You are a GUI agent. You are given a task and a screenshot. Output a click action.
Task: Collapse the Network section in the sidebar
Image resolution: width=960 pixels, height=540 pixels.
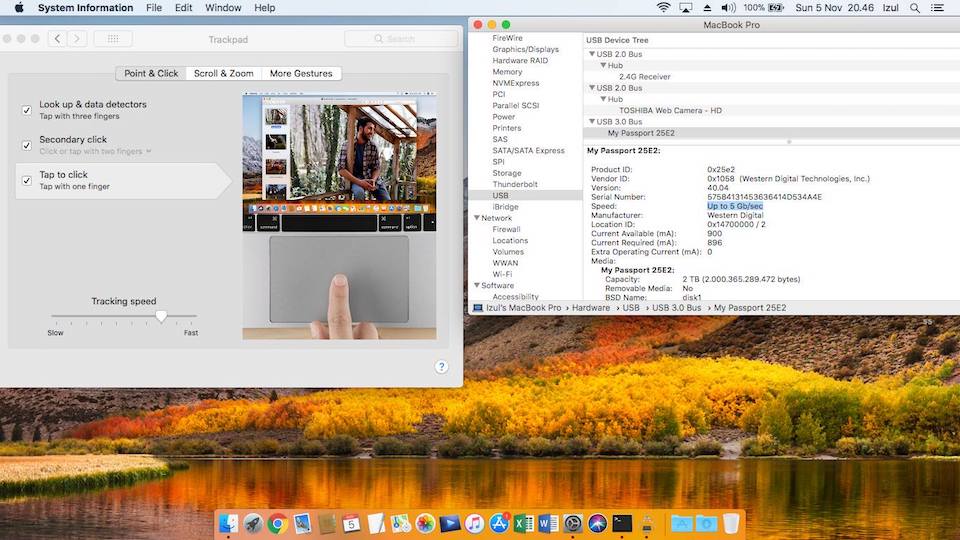point(477,218)
